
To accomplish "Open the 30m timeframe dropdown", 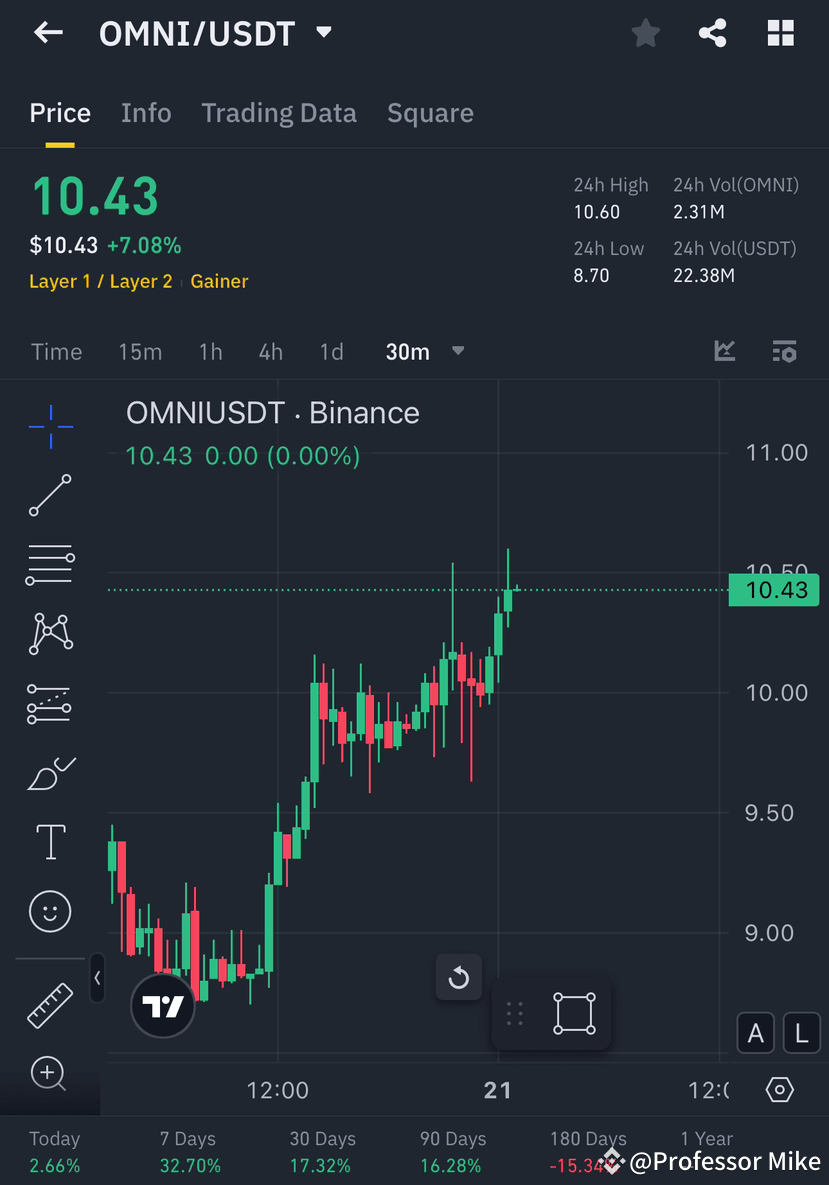I will [x=424, y=351].
